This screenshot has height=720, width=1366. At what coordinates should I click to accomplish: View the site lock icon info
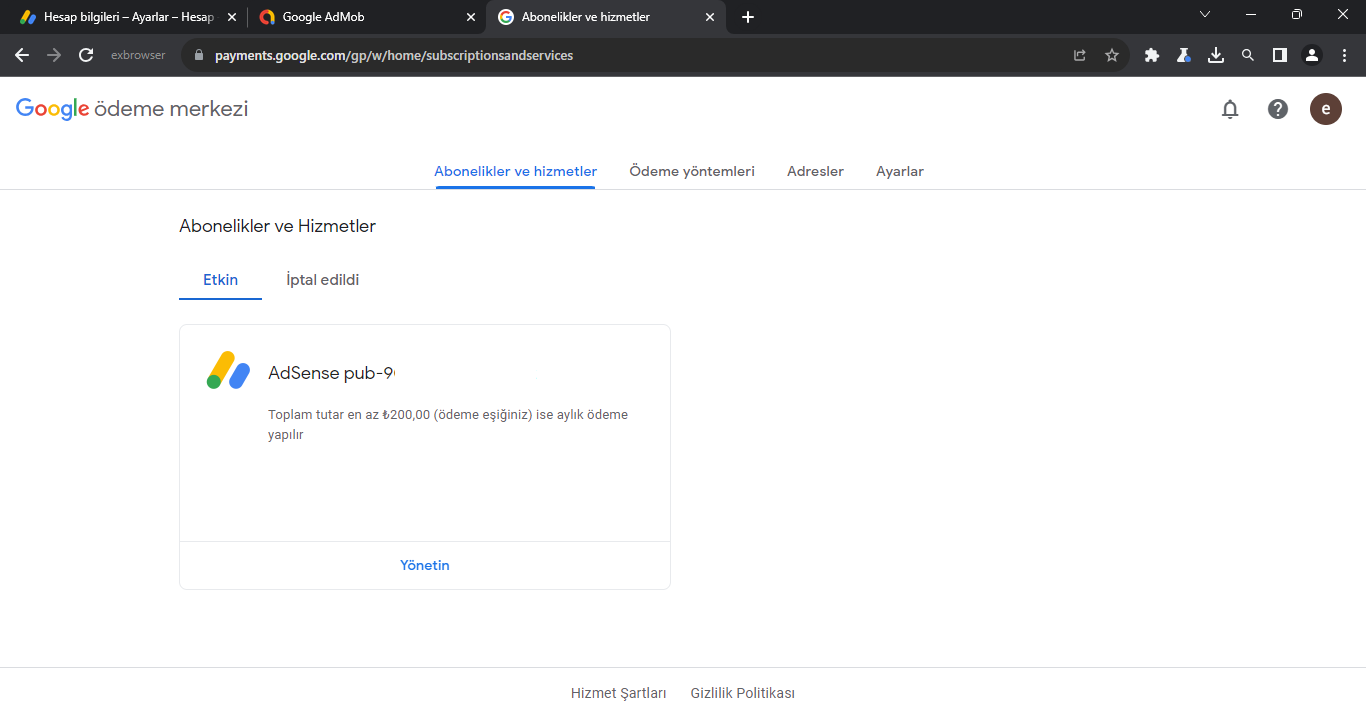tap(199, 55)
